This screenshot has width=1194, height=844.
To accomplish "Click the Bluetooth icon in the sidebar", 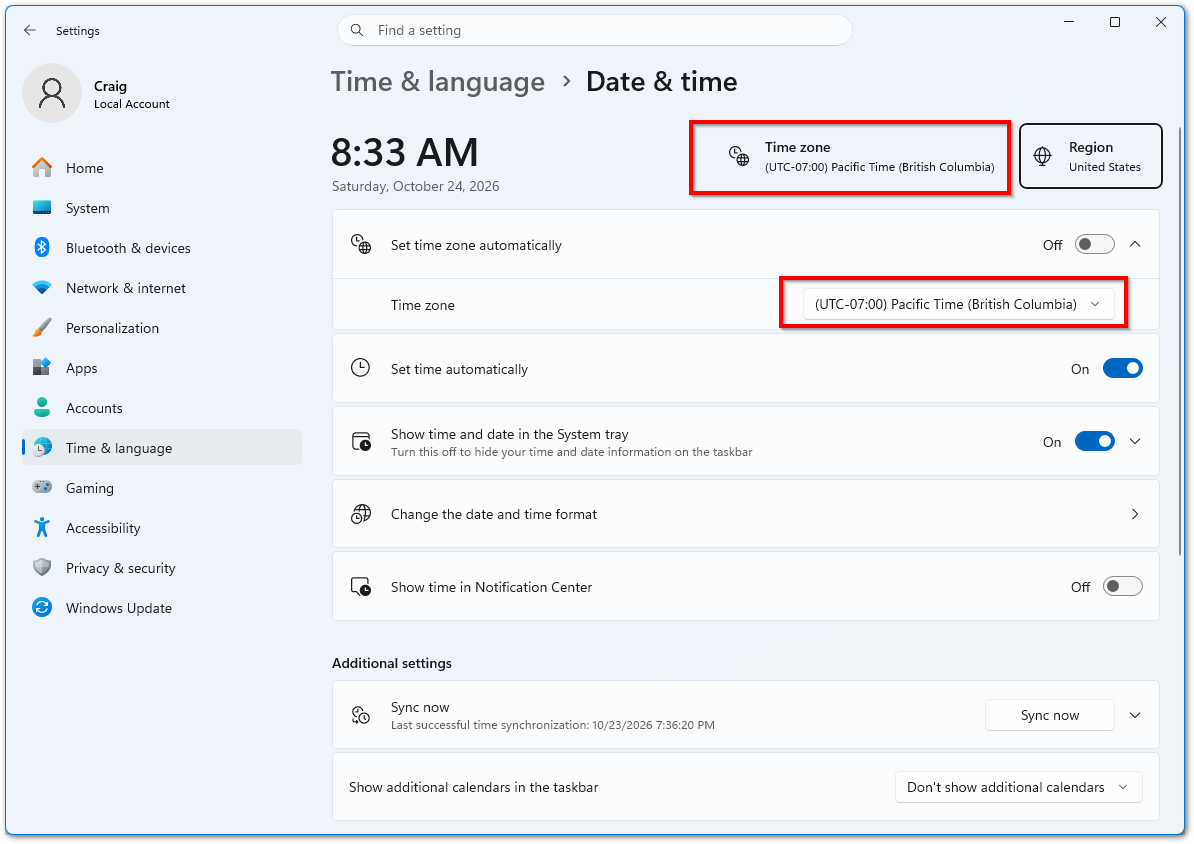I will pos(42,248).
